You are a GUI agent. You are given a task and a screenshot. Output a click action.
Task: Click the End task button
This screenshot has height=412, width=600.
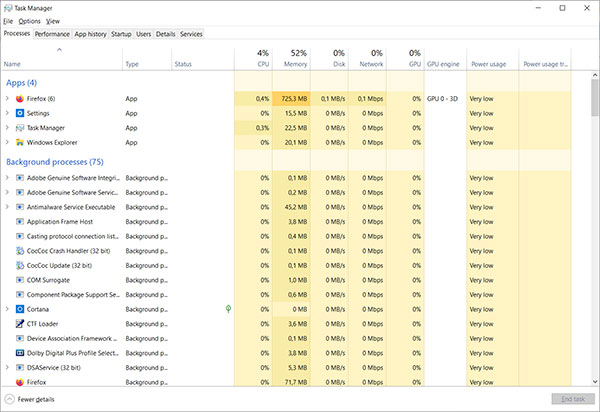tap(573, 399)
